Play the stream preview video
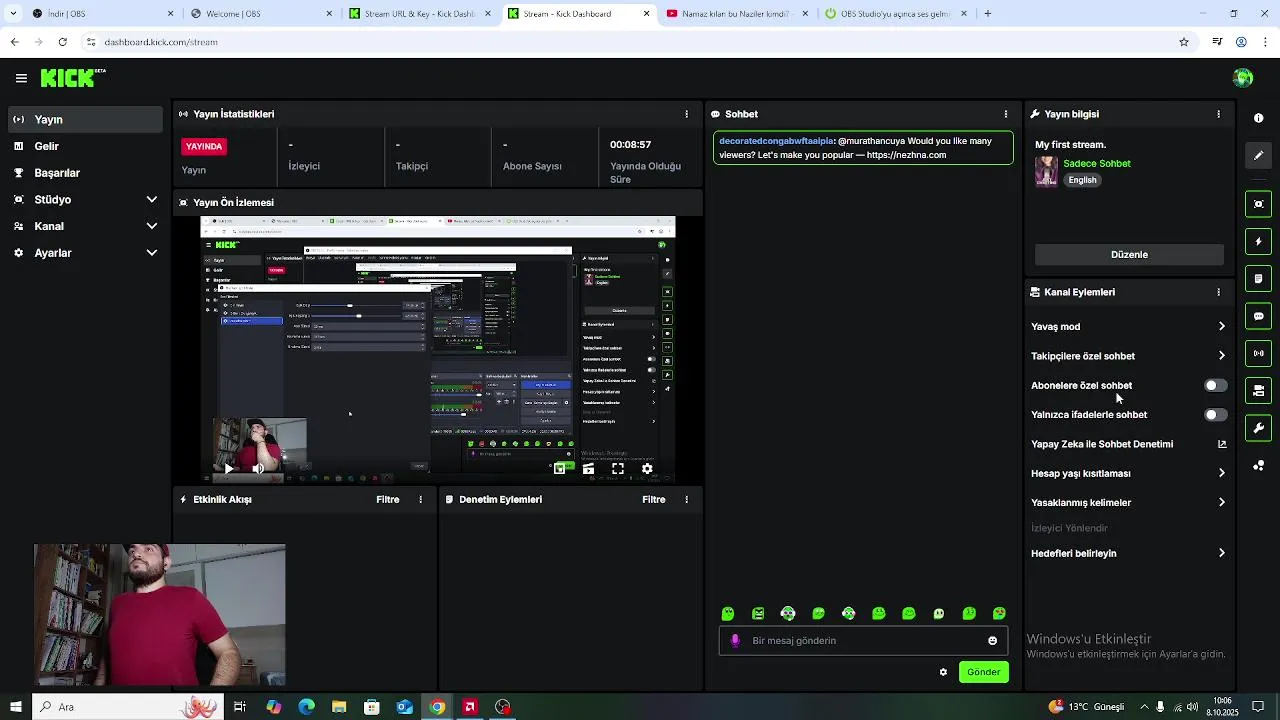Image resolution: width=1280 pixels, height=720 pixels. click(x=229, y=468)
